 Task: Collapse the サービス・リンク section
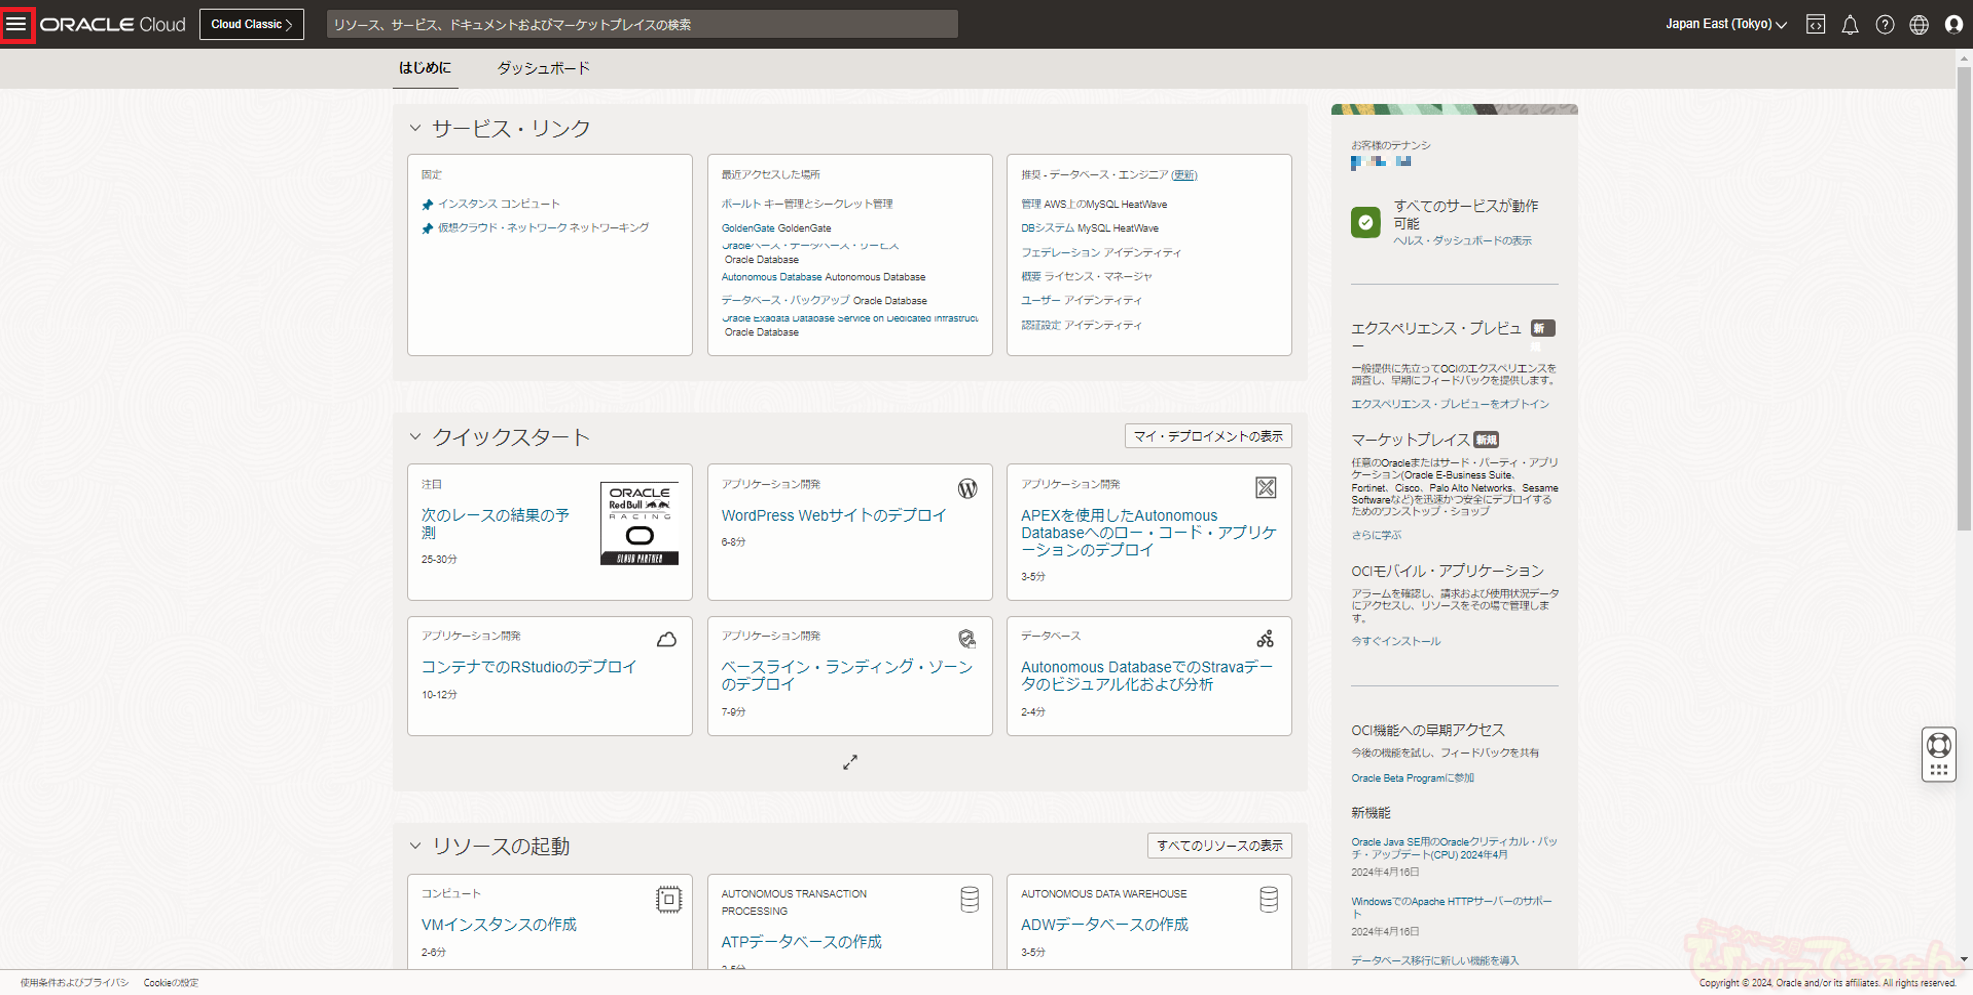click(415, 128)
